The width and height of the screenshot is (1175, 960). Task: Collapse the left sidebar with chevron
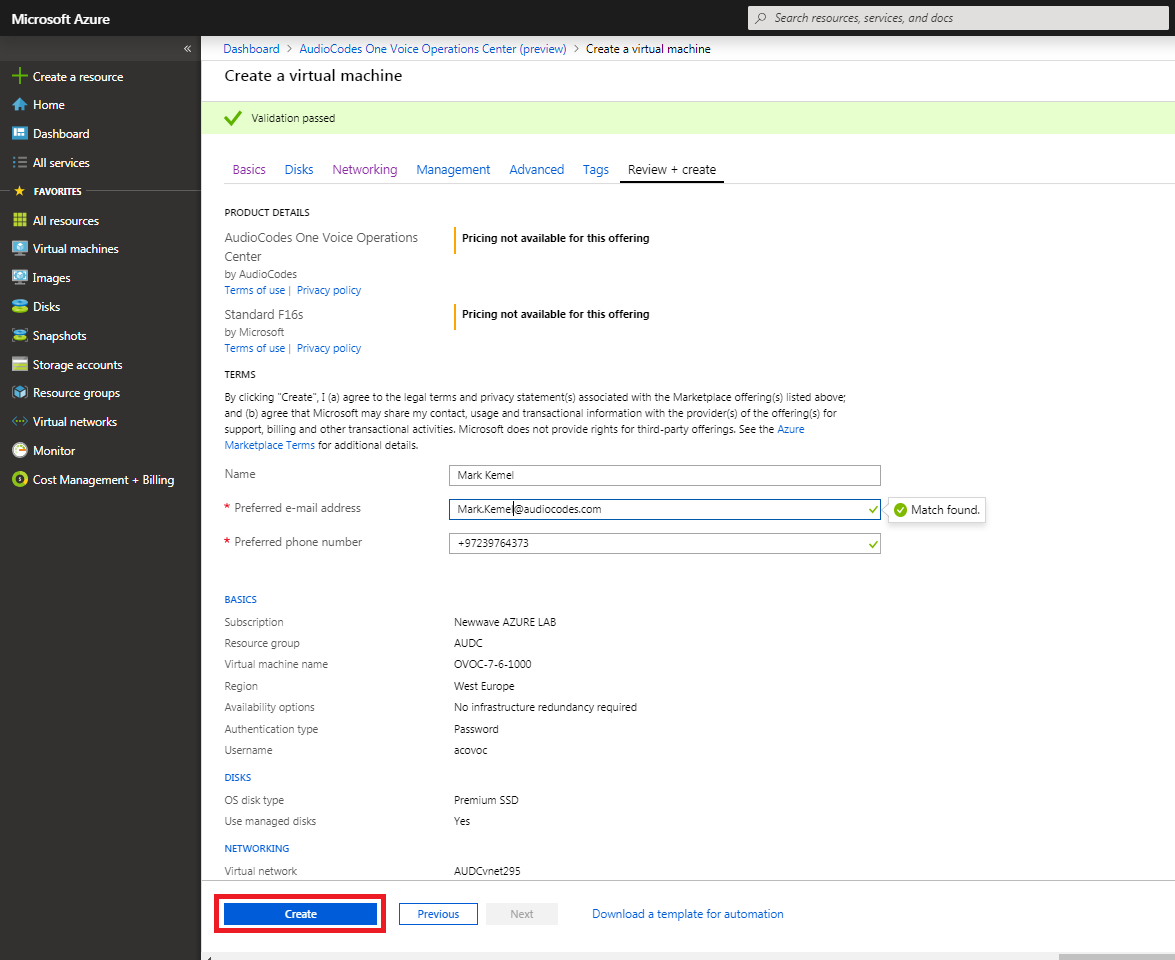187,49
